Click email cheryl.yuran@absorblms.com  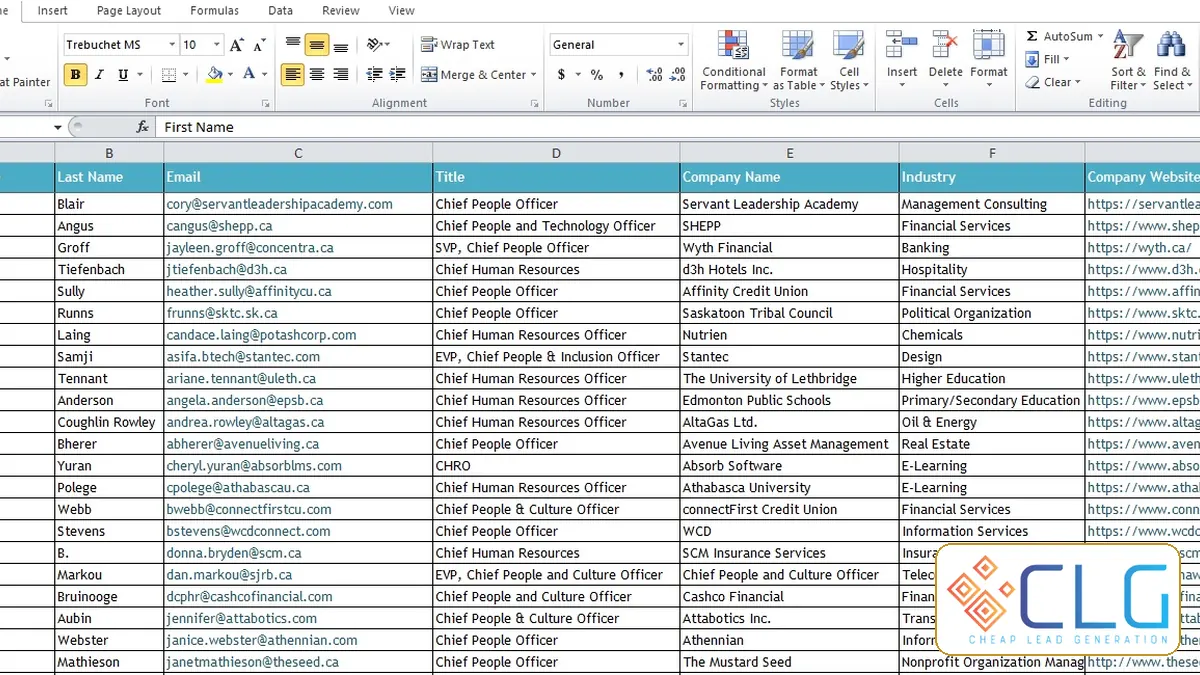(x=254, y=466)
